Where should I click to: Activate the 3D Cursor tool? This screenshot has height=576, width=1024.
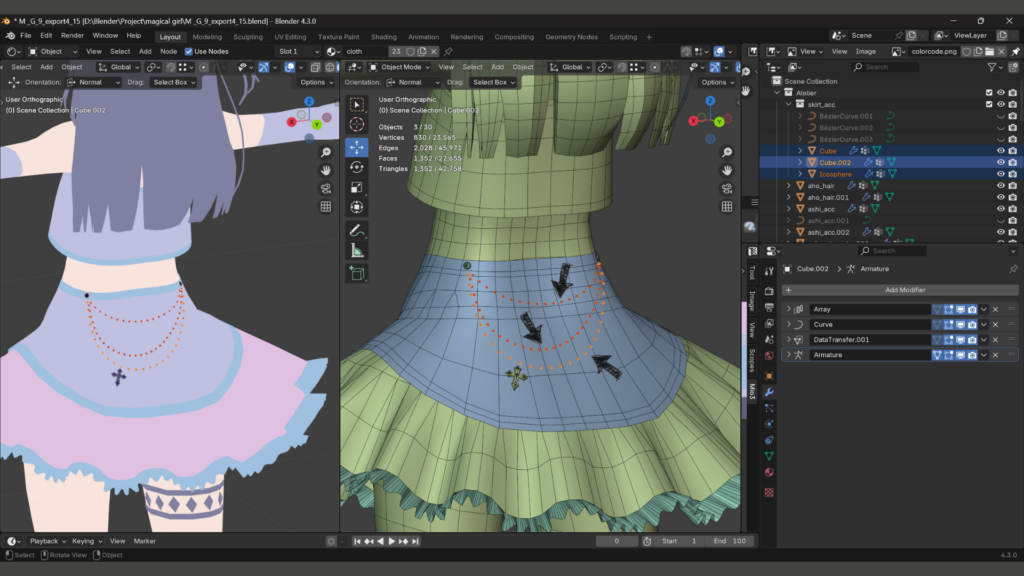coord(357,125)
